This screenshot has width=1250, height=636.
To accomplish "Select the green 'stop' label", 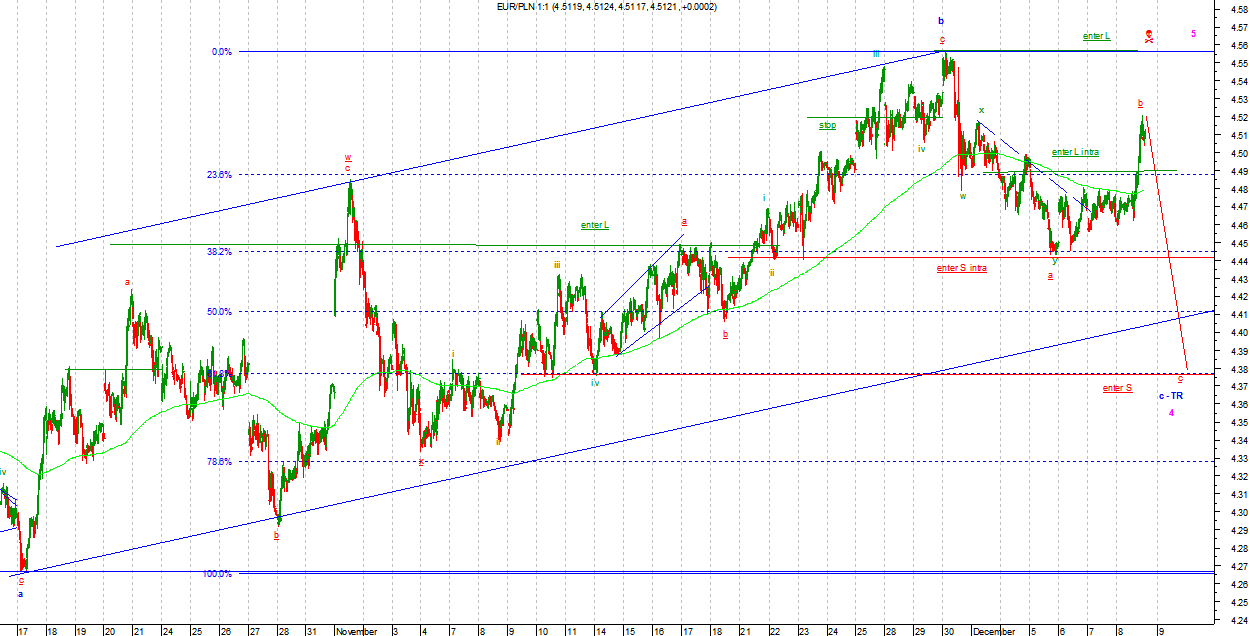I will 827,126.
